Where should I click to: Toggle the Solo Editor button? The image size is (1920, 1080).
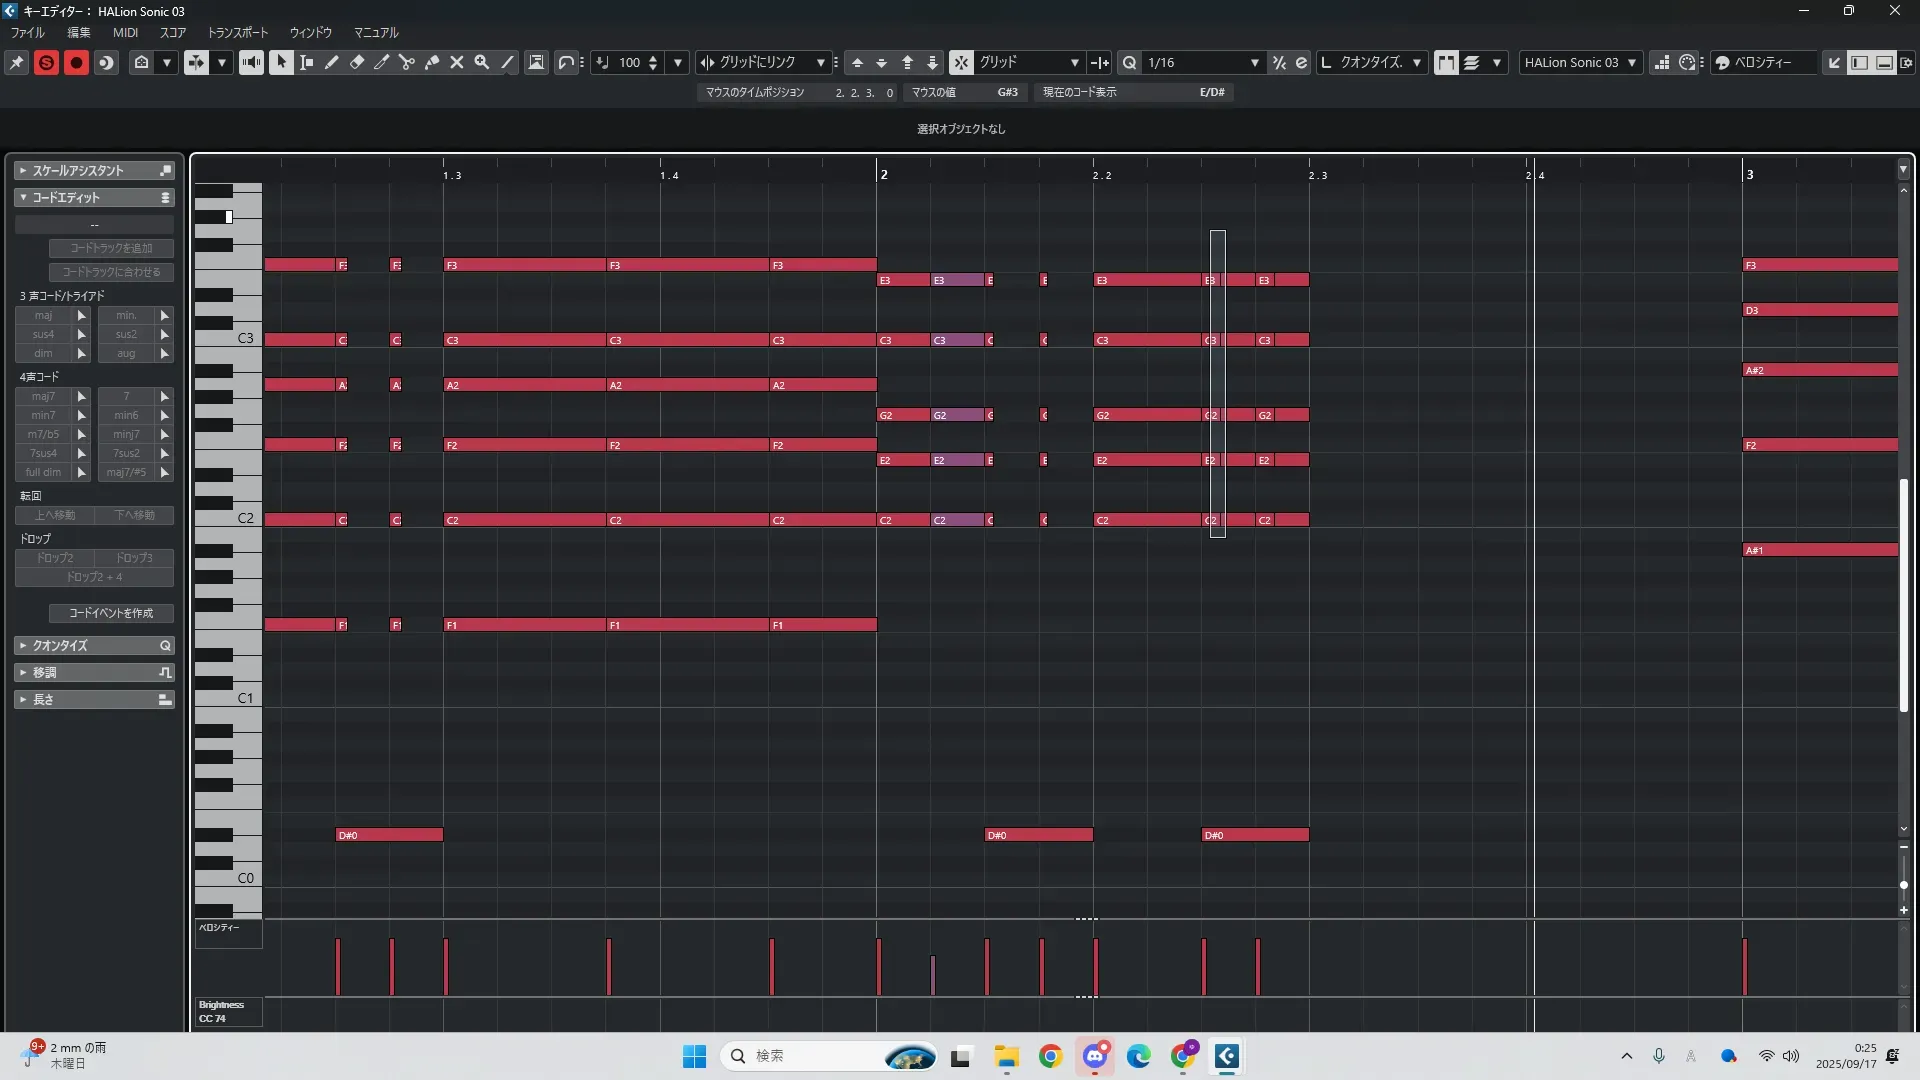coord(46,62)
